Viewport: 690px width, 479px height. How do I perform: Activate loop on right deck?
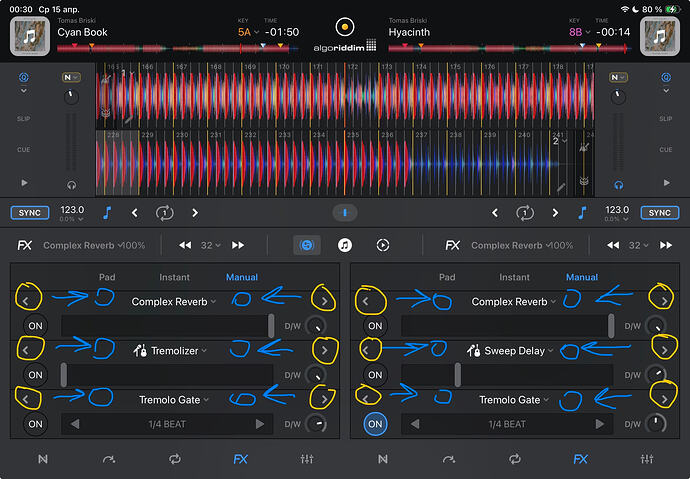(x=525, y=213)
